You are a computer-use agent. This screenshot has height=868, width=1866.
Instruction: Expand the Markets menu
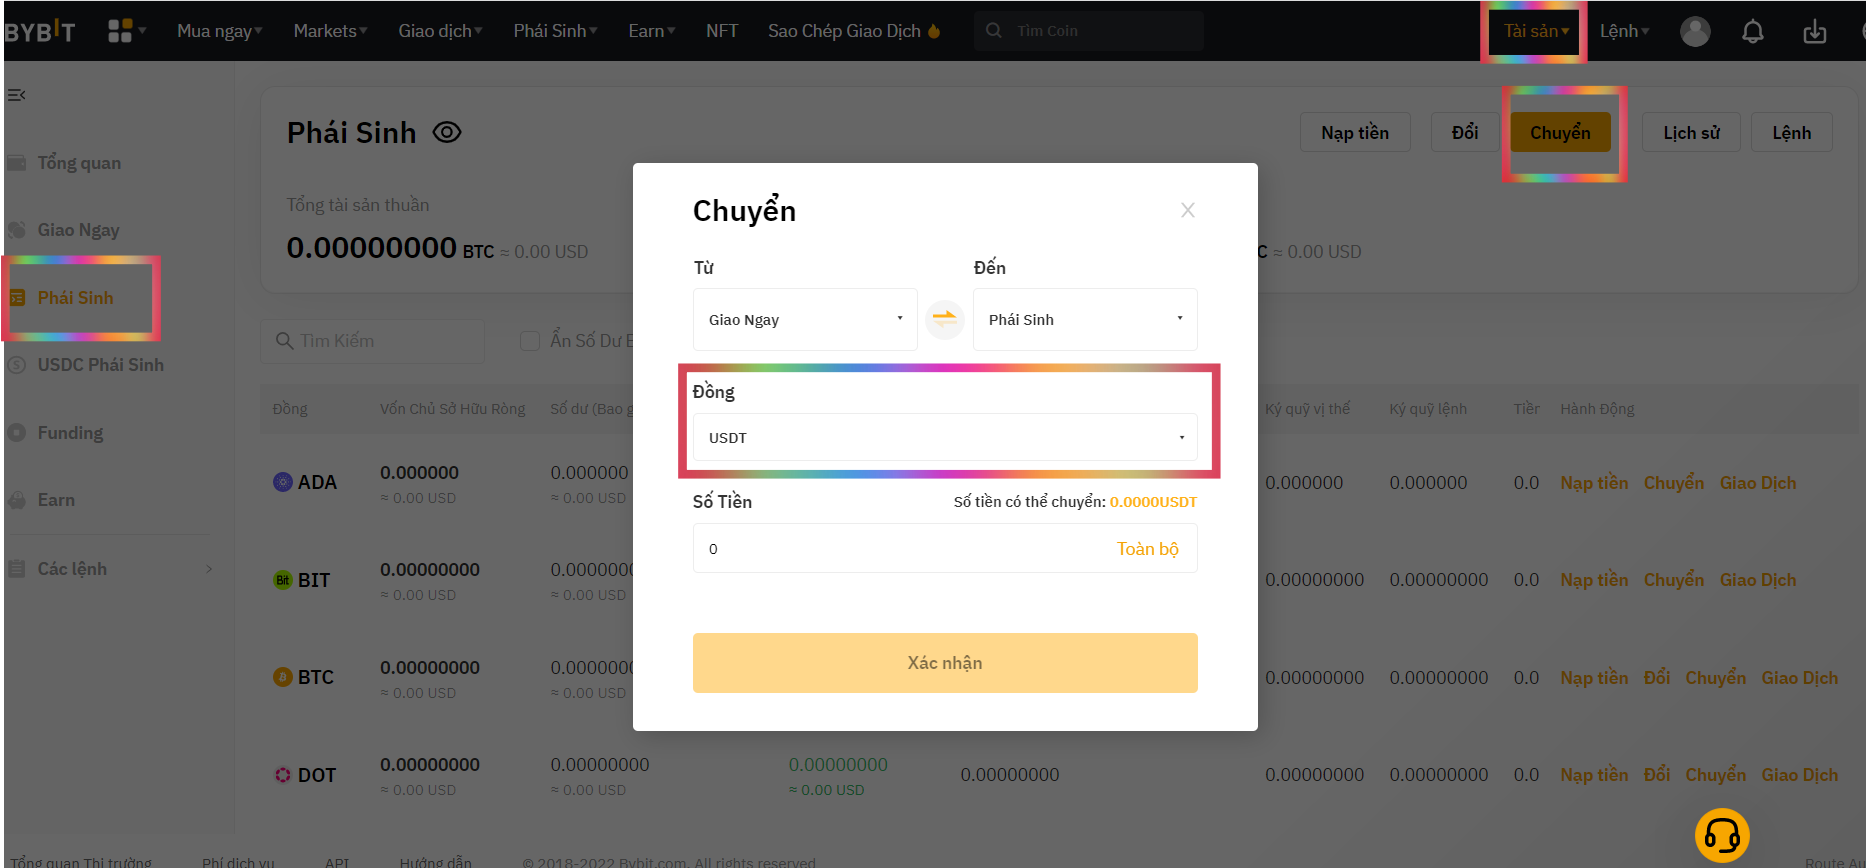pos(330,31)
